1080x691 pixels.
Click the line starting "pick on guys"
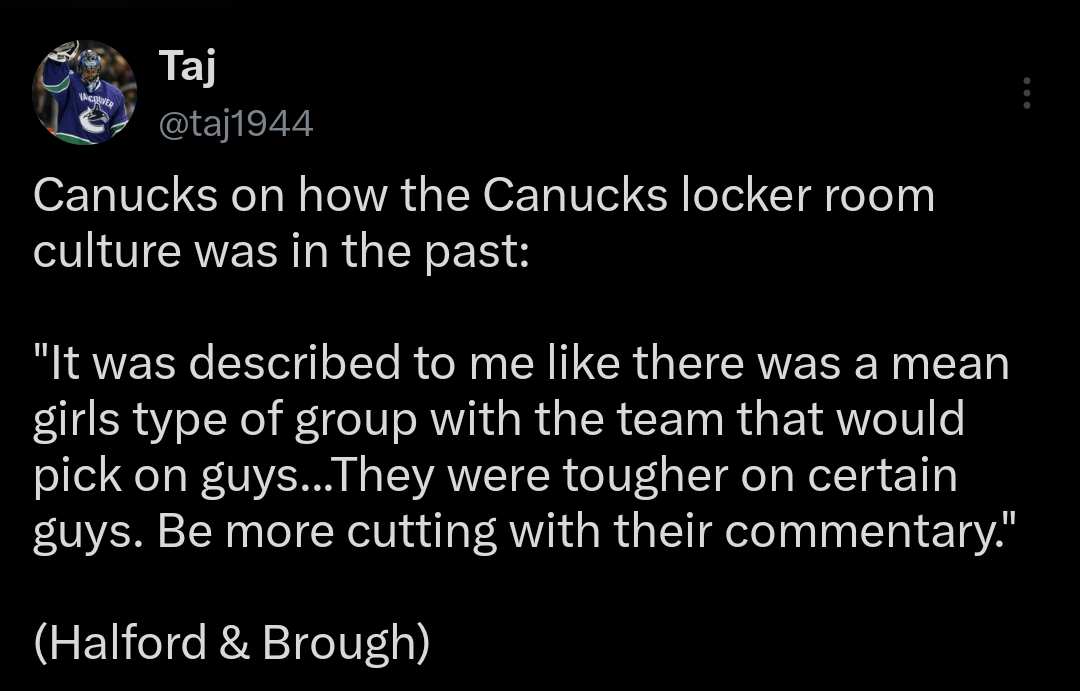pyautogui.click(x=495, y=475)
